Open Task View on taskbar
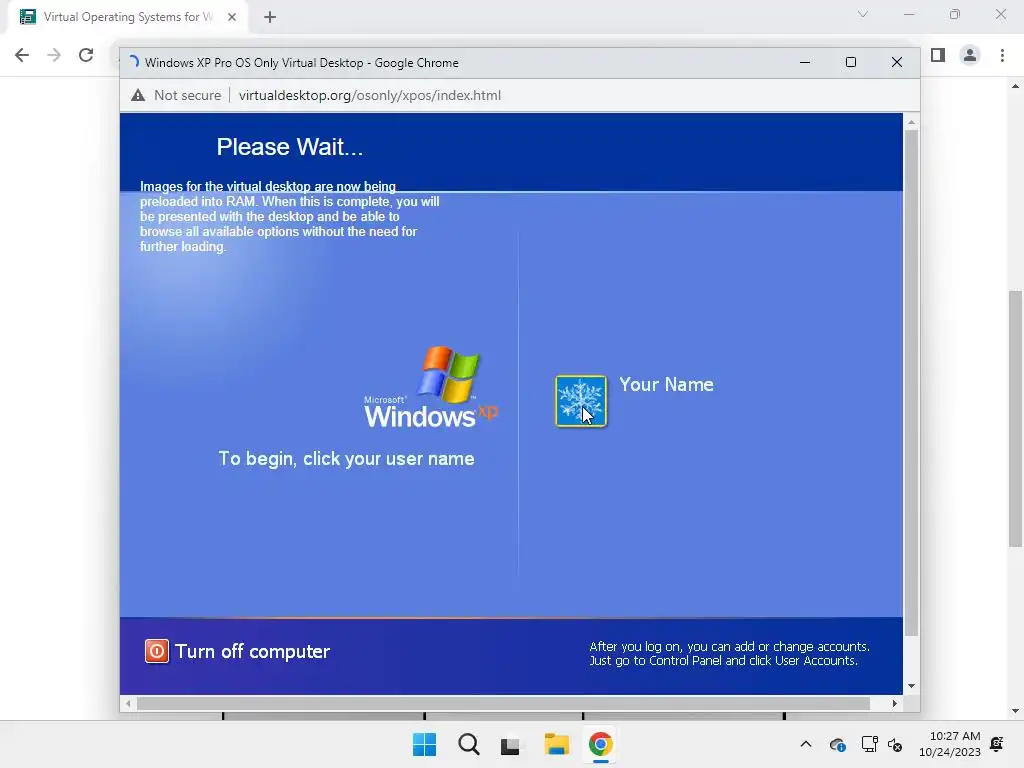1024x768 pixels. [x=512, y=744]
